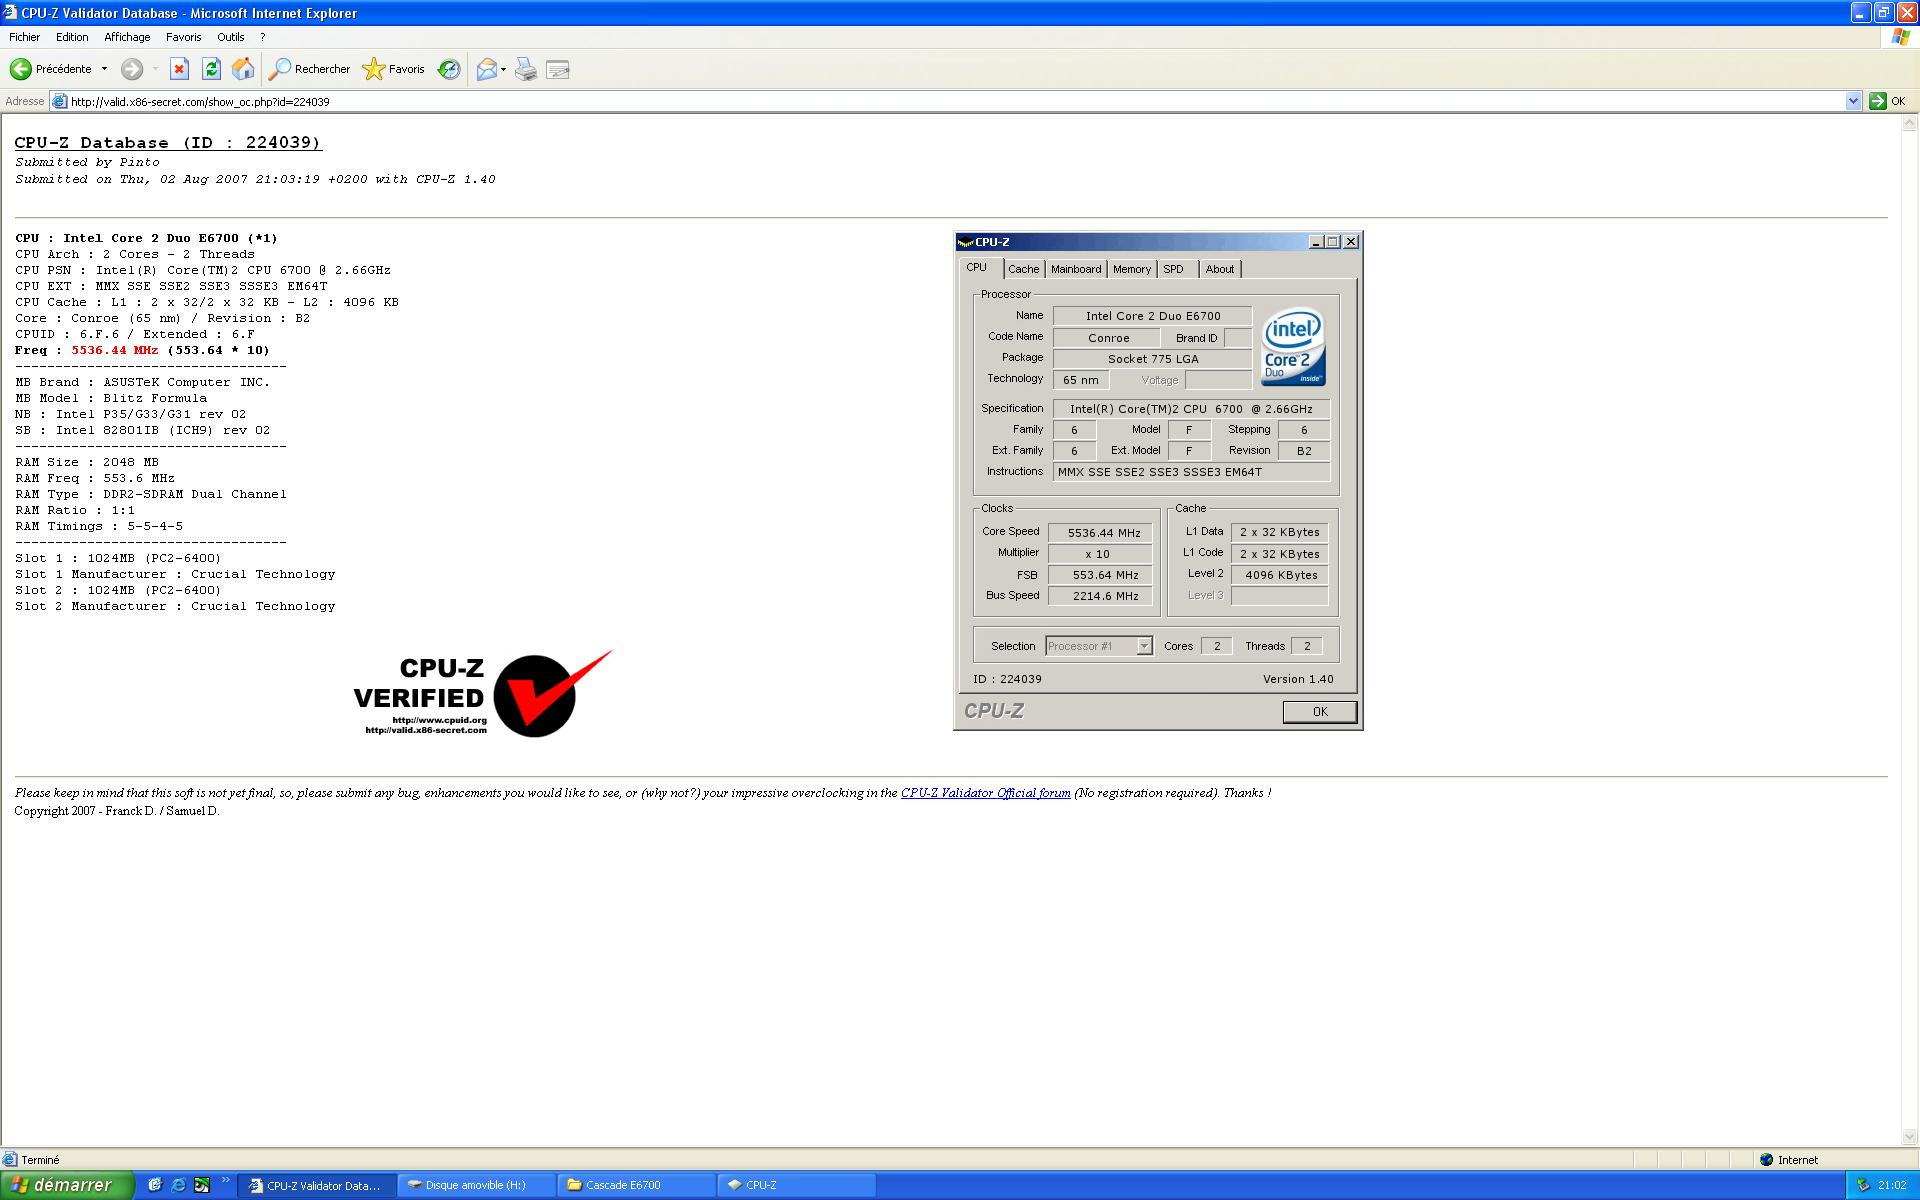Open the History clock icon

(x=449, y=69)
